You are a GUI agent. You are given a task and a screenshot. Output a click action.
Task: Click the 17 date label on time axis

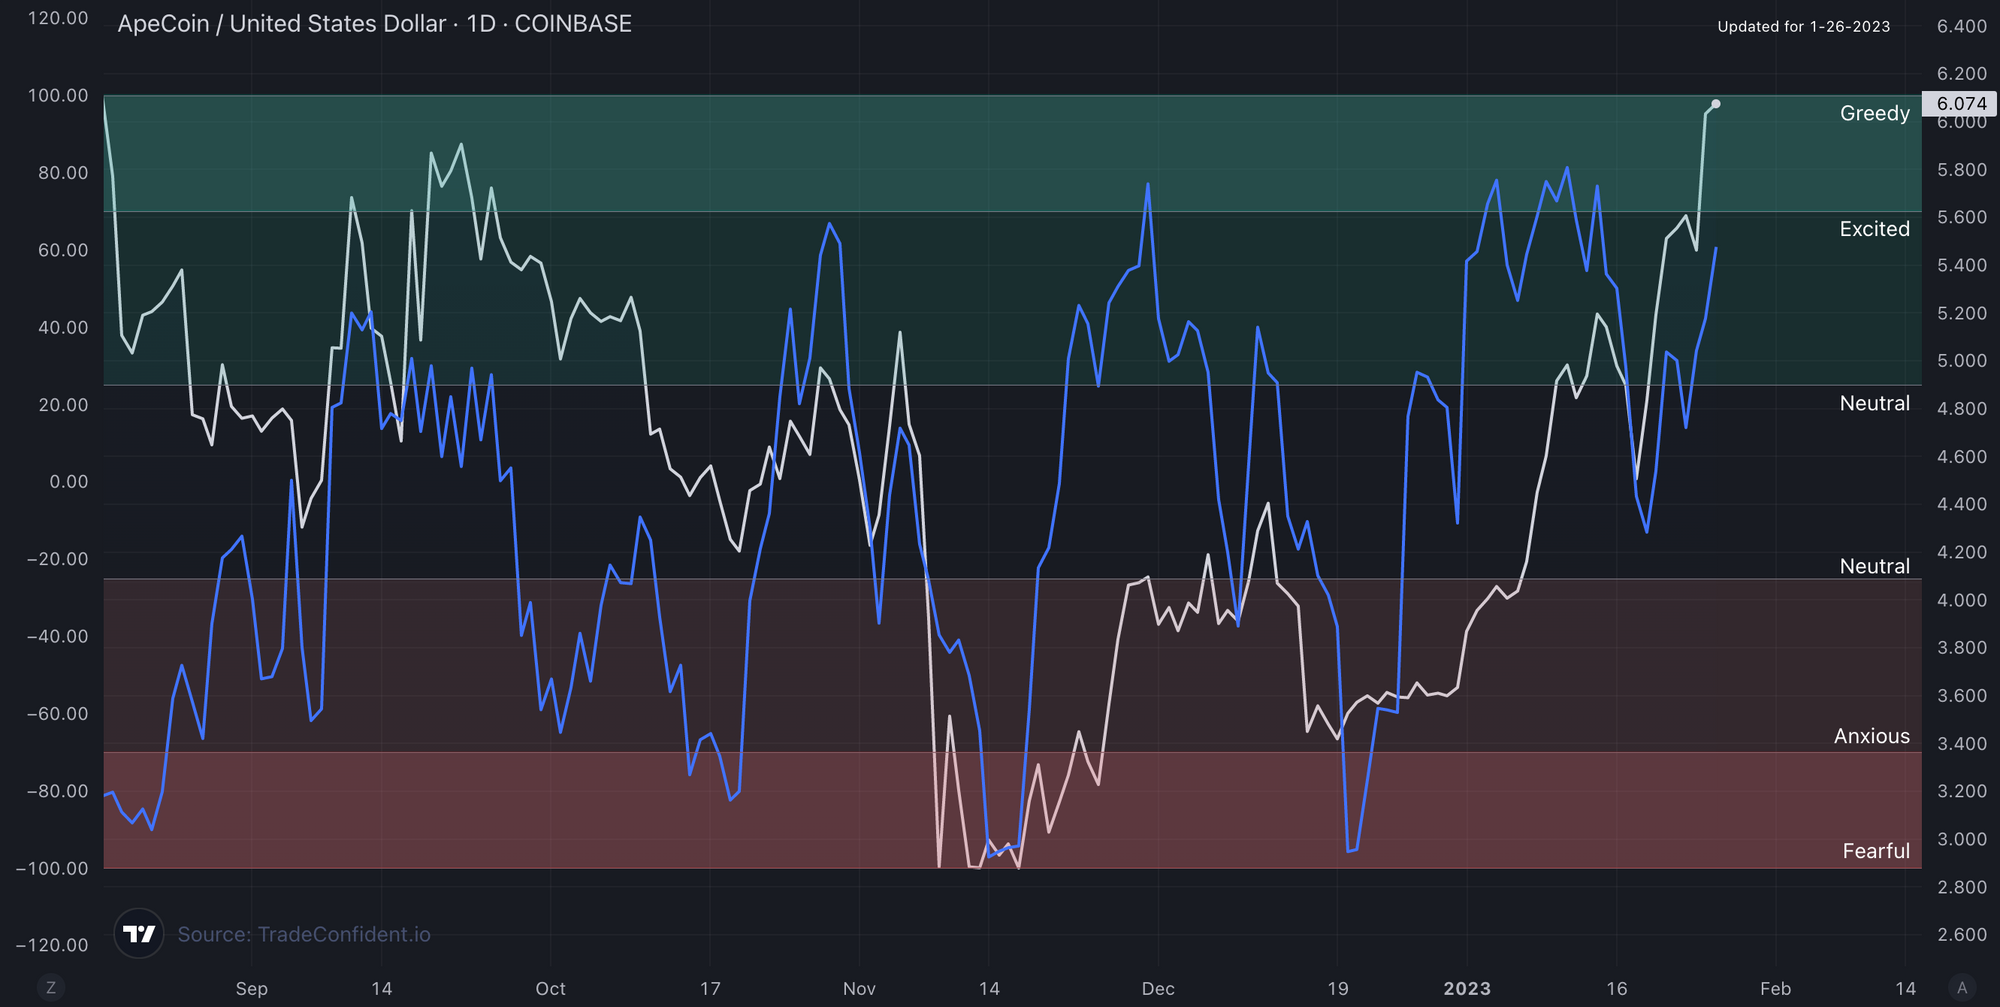(710, 989)
